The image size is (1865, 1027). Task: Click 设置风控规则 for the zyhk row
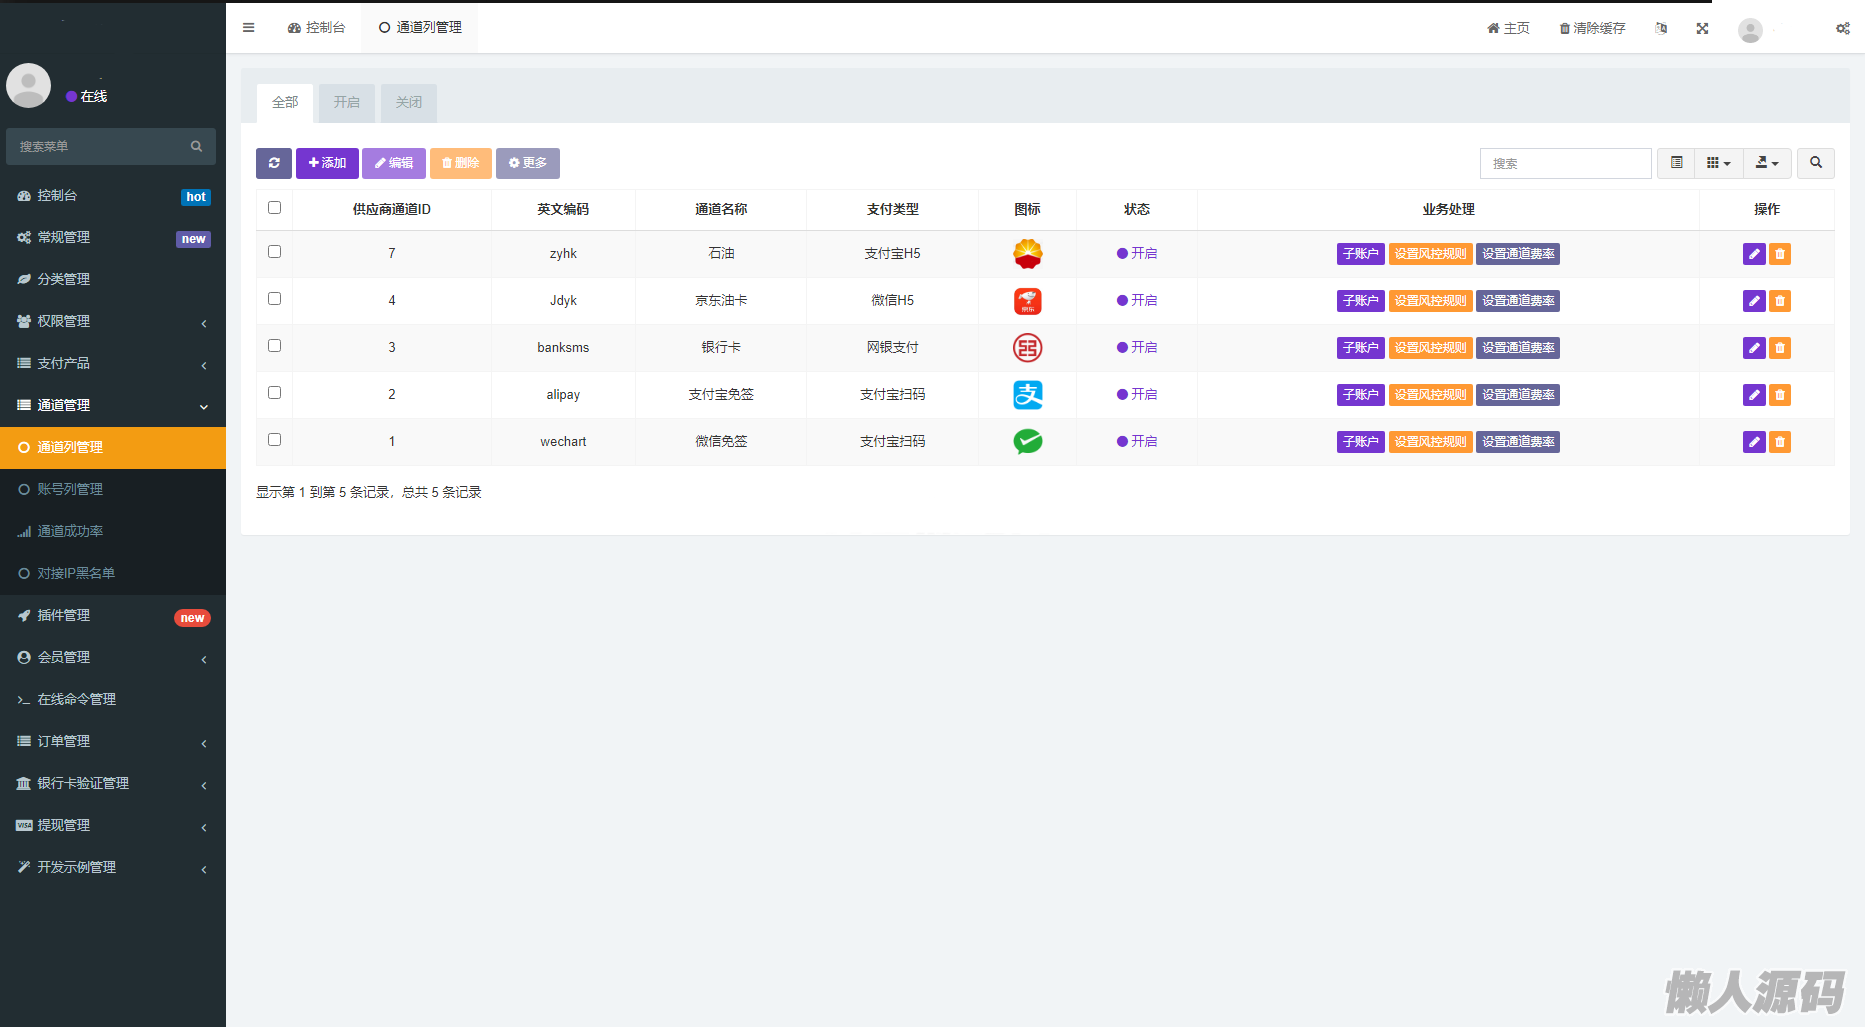tap(1430, 254)
